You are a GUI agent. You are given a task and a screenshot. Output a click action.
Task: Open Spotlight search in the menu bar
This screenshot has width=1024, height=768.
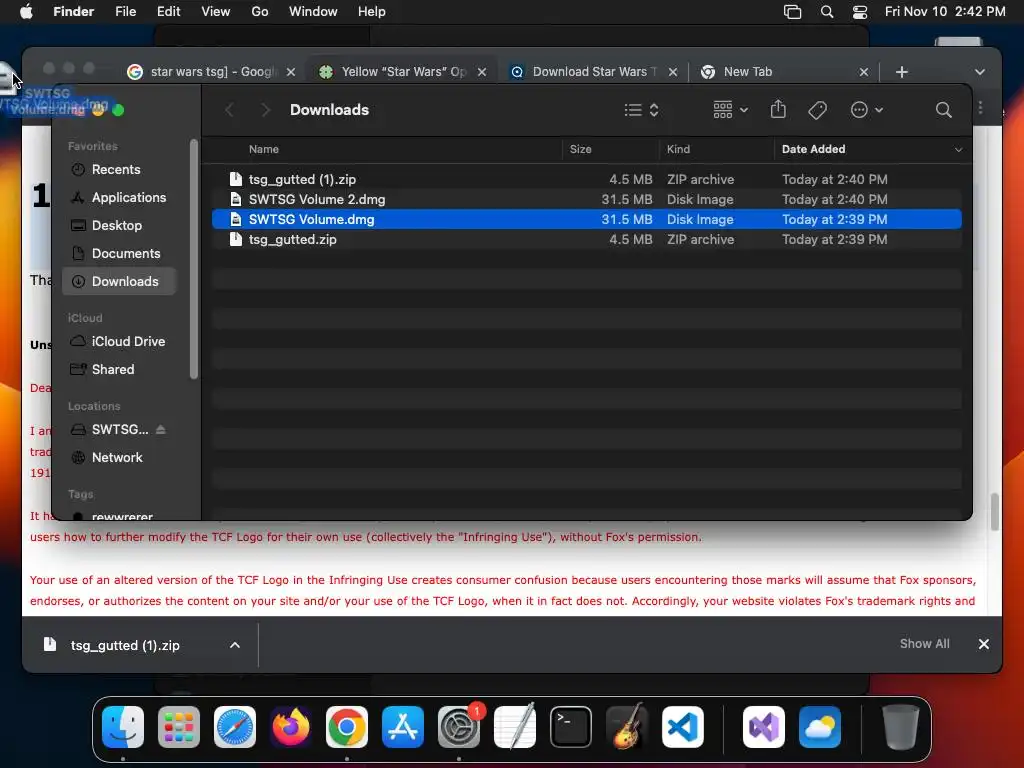click(827, 12)
